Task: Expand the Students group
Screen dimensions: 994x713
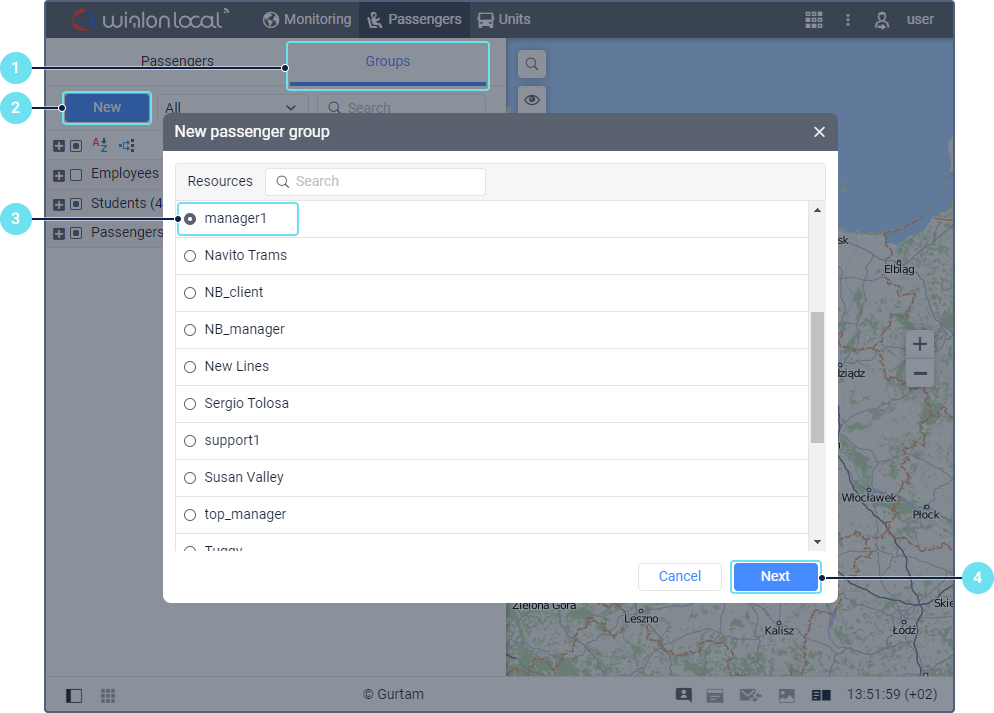Action: pyautogui.click(x=59, y=204)
